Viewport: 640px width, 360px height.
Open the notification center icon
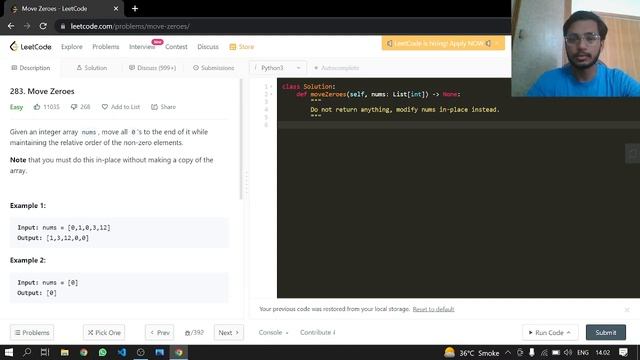[x=623, y=352]
